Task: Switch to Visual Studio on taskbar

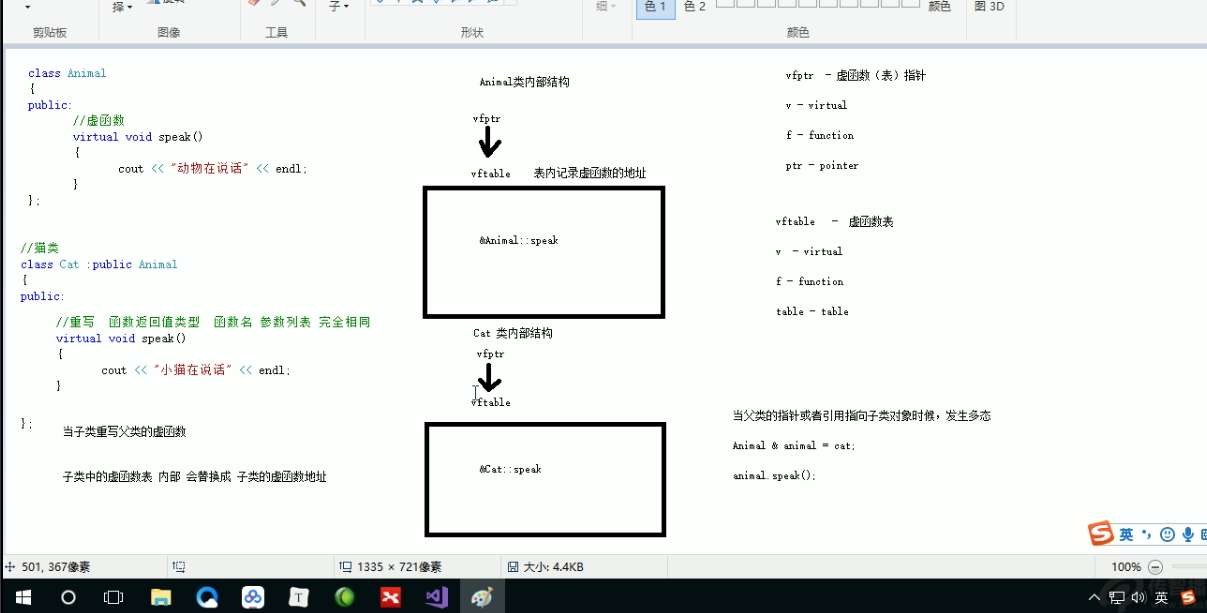Action: (x=437, y=597)
